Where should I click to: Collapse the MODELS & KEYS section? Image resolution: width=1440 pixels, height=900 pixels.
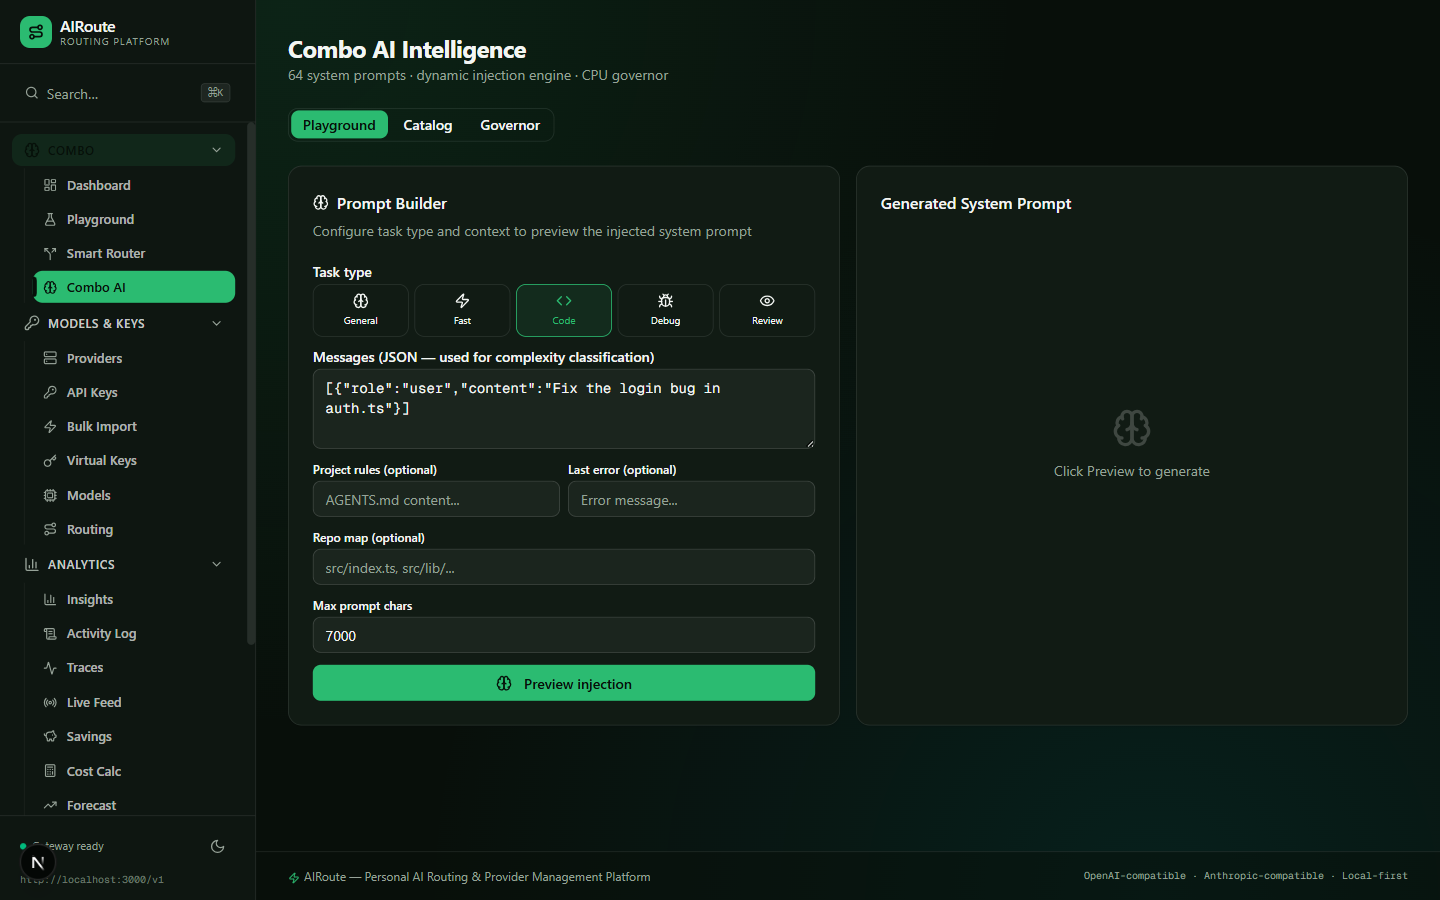[123, 323]
